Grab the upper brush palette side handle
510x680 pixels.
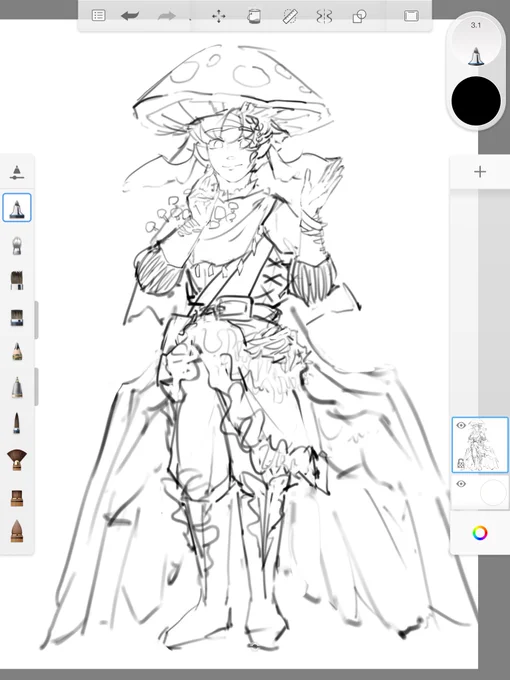coord(36,320)
